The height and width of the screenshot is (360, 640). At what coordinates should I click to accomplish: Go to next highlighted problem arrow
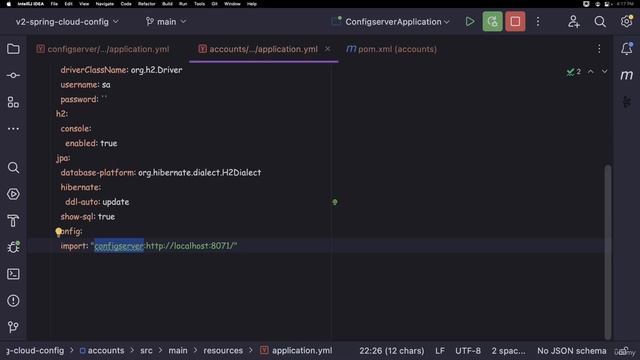coord(604,71)
